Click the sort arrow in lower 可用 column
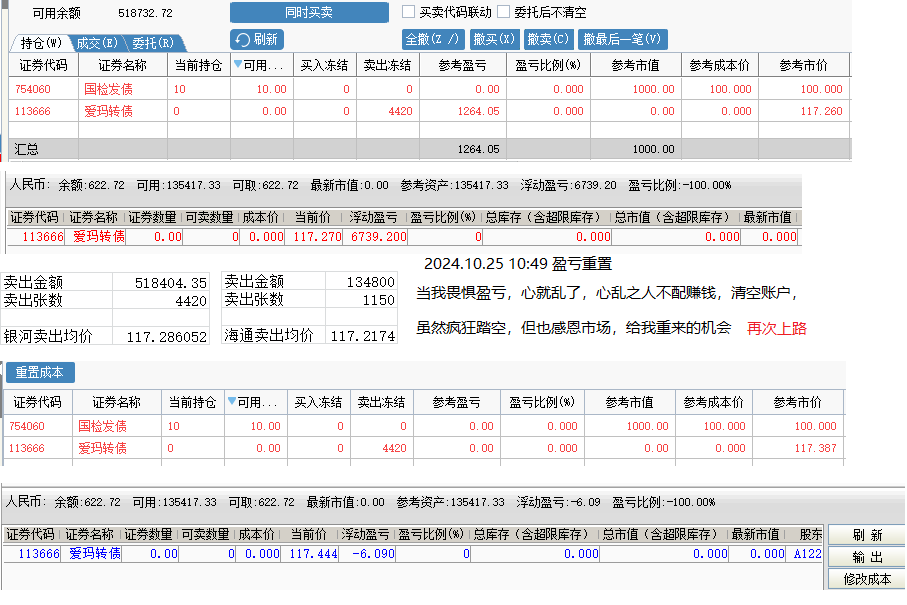Viewport: 907px width, 605px height. click(232, 402)
